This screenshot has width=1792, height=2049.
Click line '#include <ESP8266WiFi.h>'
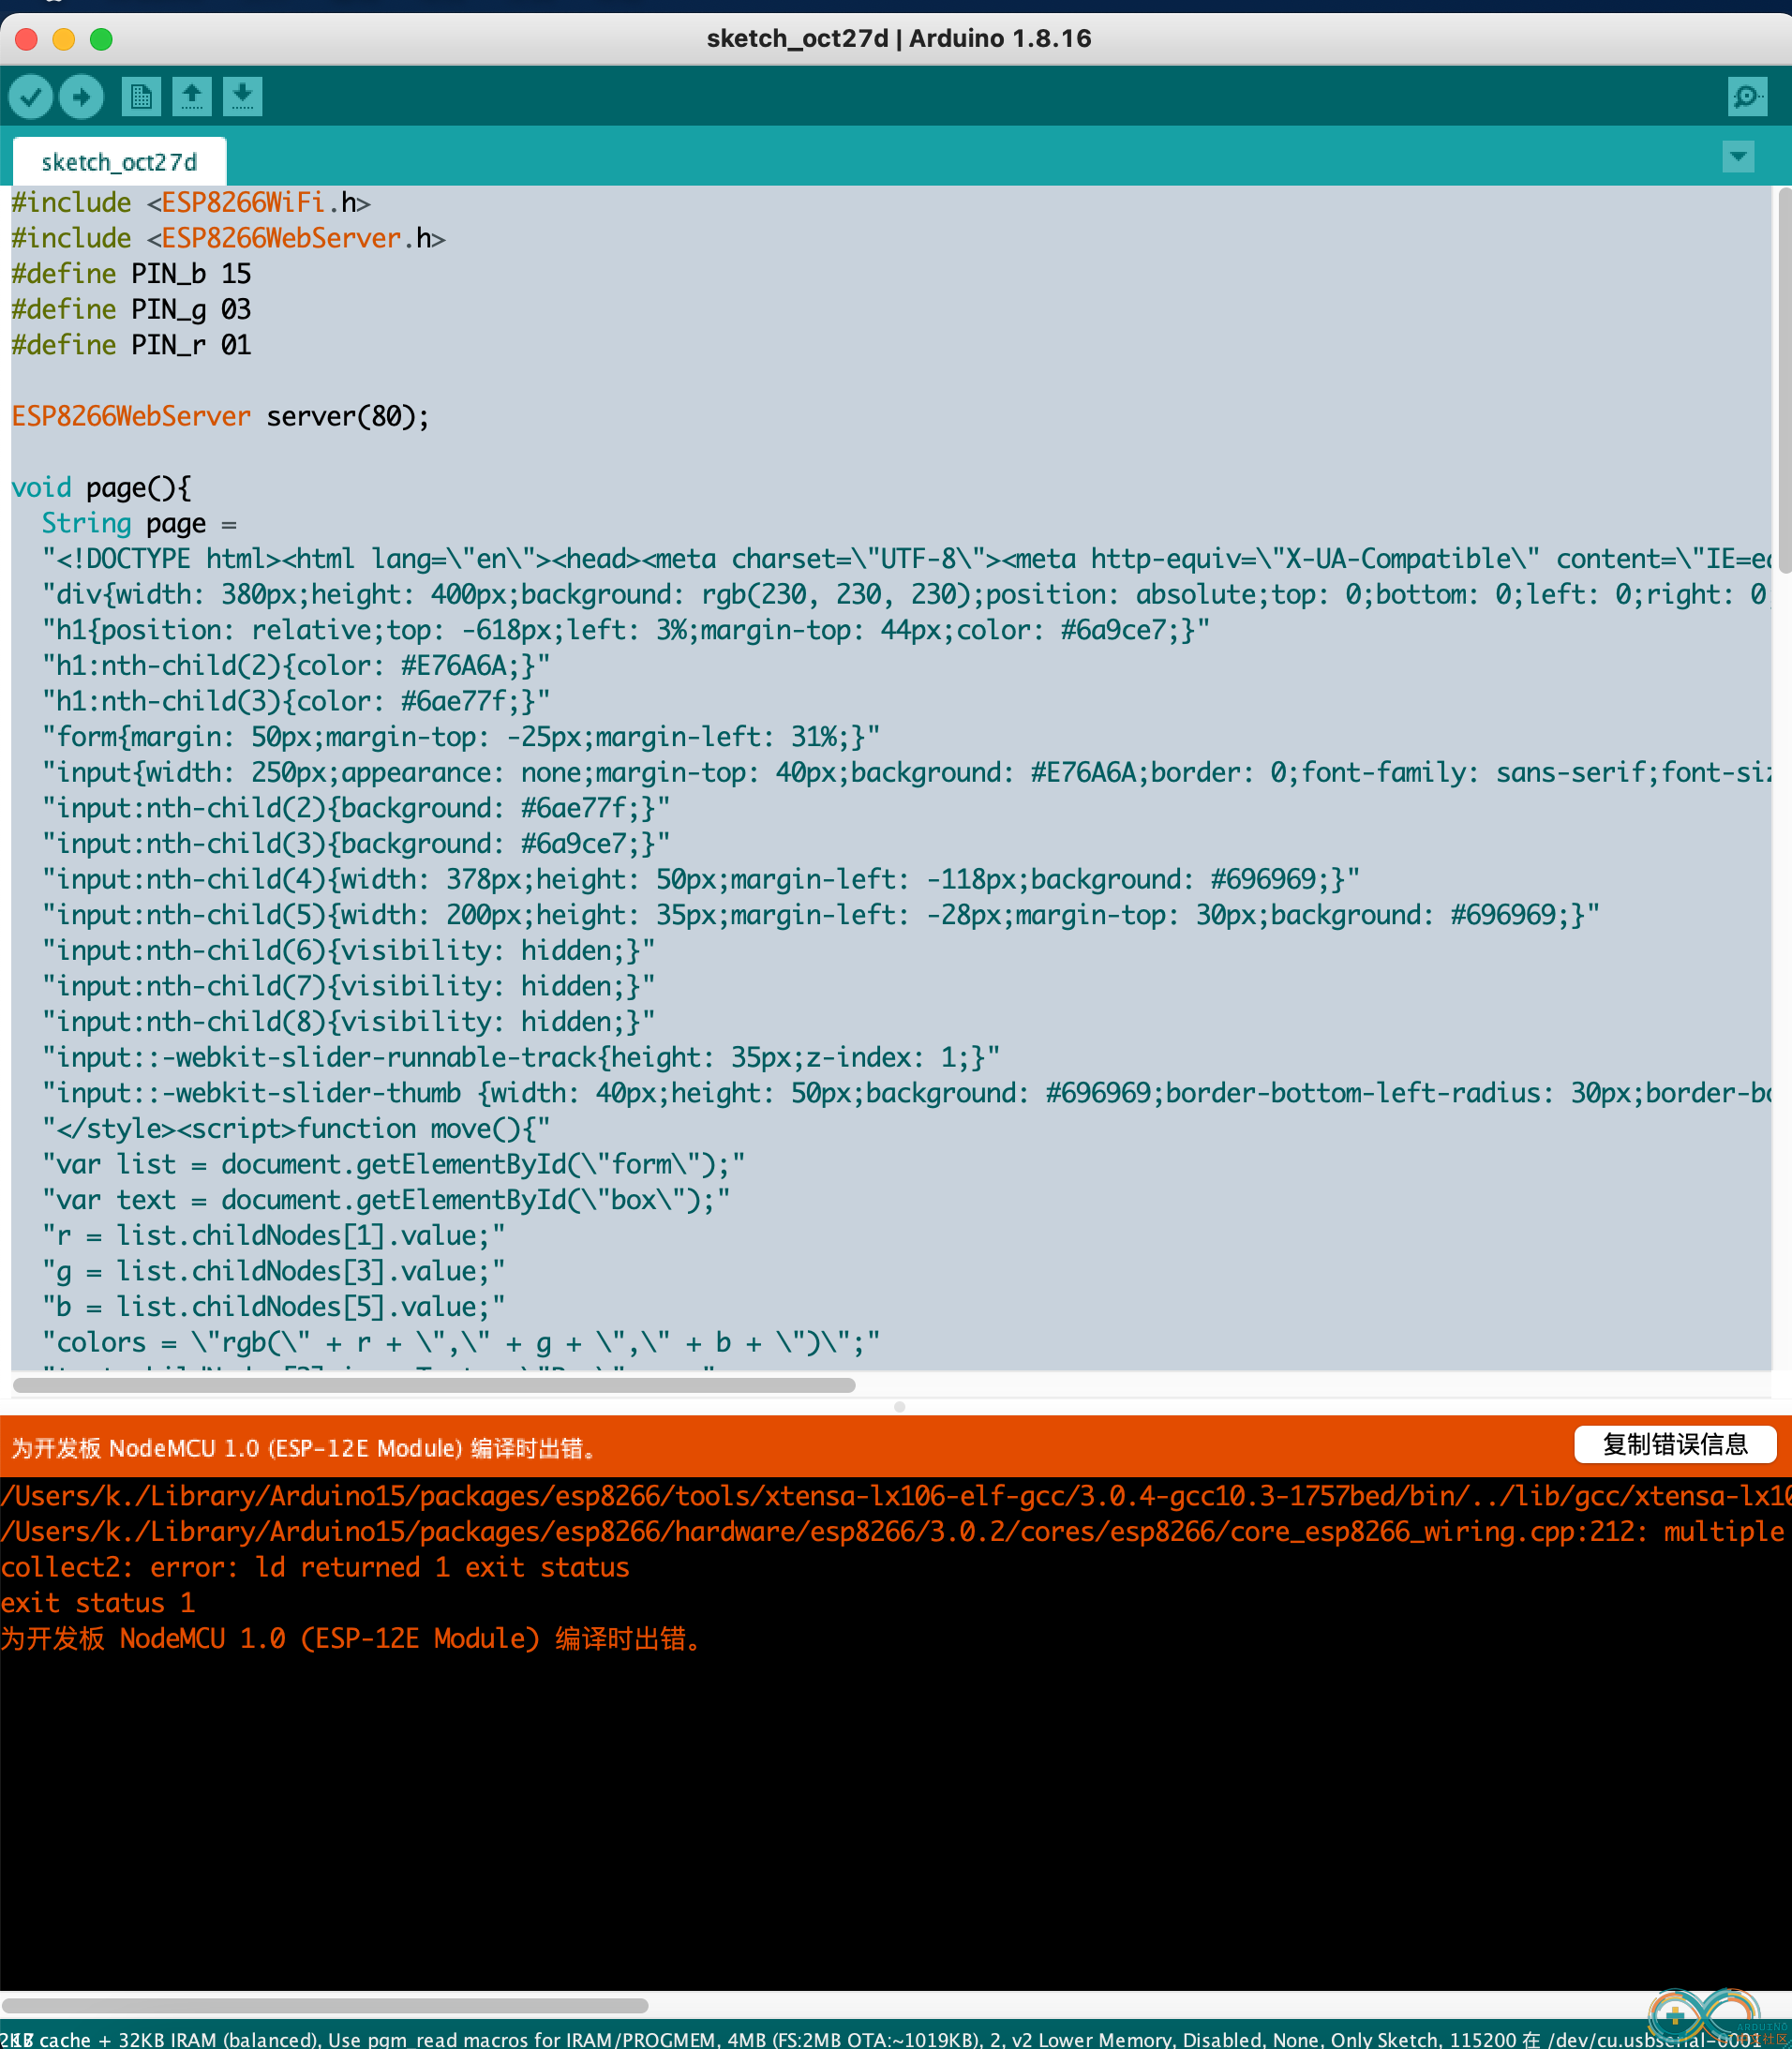coord(191,203)
